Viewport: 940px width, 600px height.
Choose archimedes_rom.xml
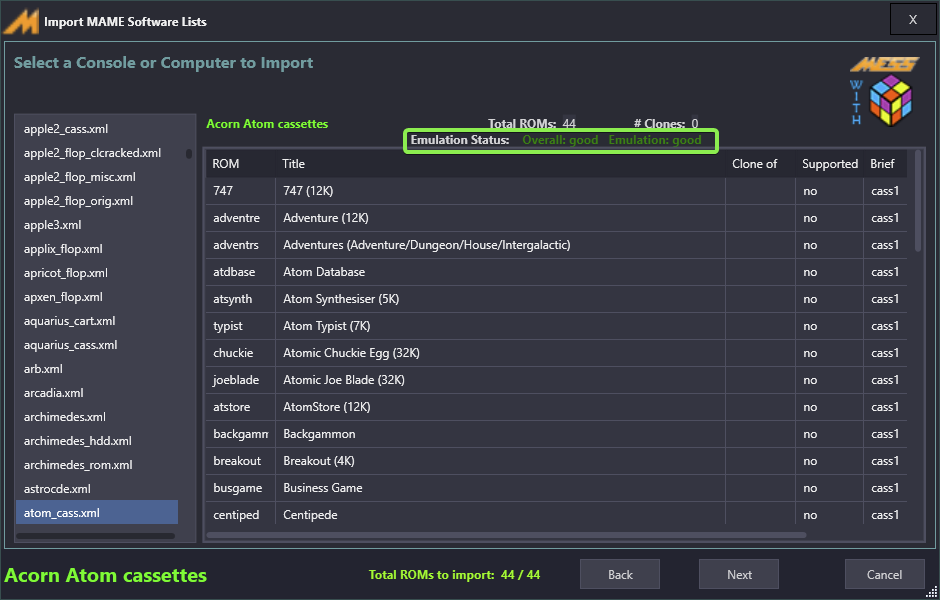97,465
